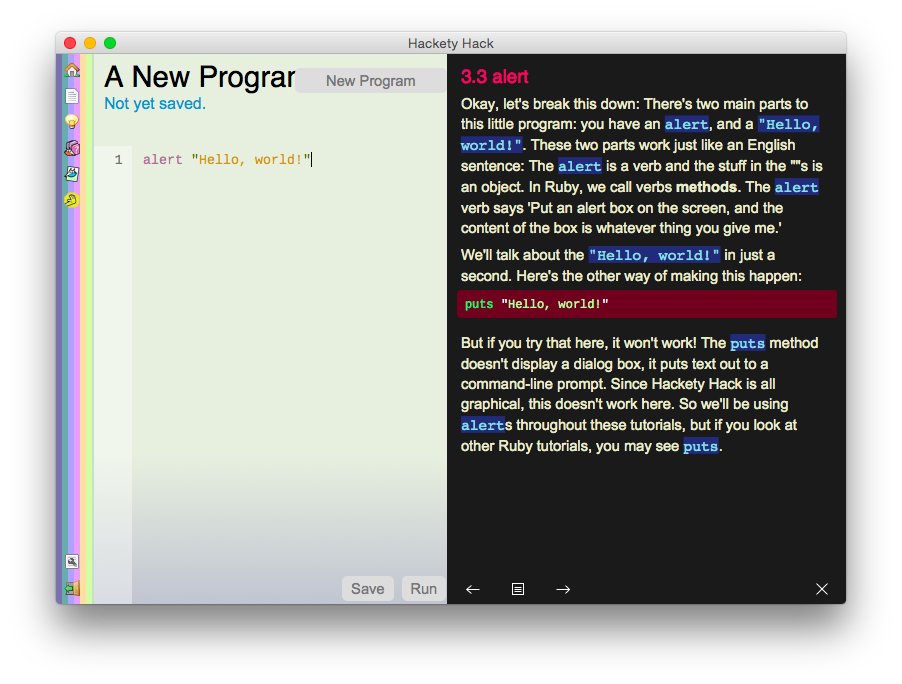Open Preferences wrench icon in sidebar
The width and height of the screenshot is (902, 684).
72,561
